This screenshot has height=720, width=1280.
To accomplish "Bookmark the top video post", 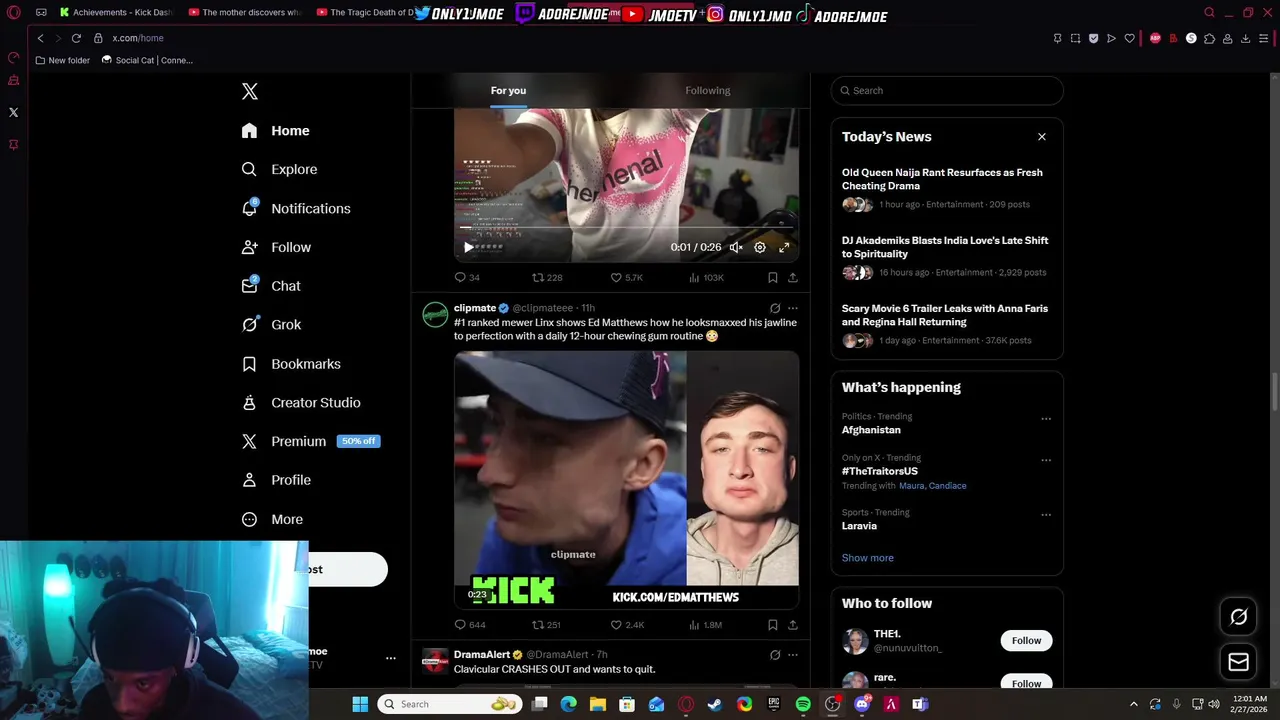I will (x=772, y=277).
